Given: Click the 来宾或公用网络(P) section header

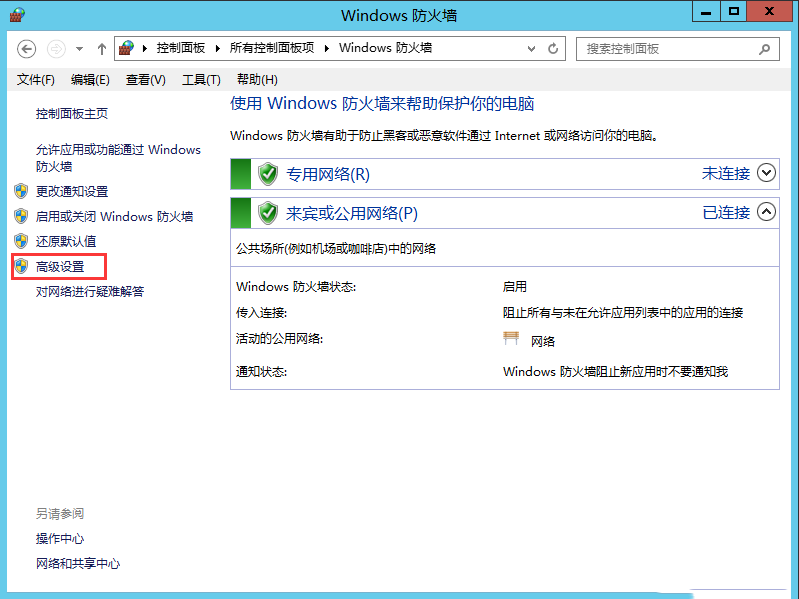Looking at the screenshot, I should pyautogui.click(x=505, y=213).
